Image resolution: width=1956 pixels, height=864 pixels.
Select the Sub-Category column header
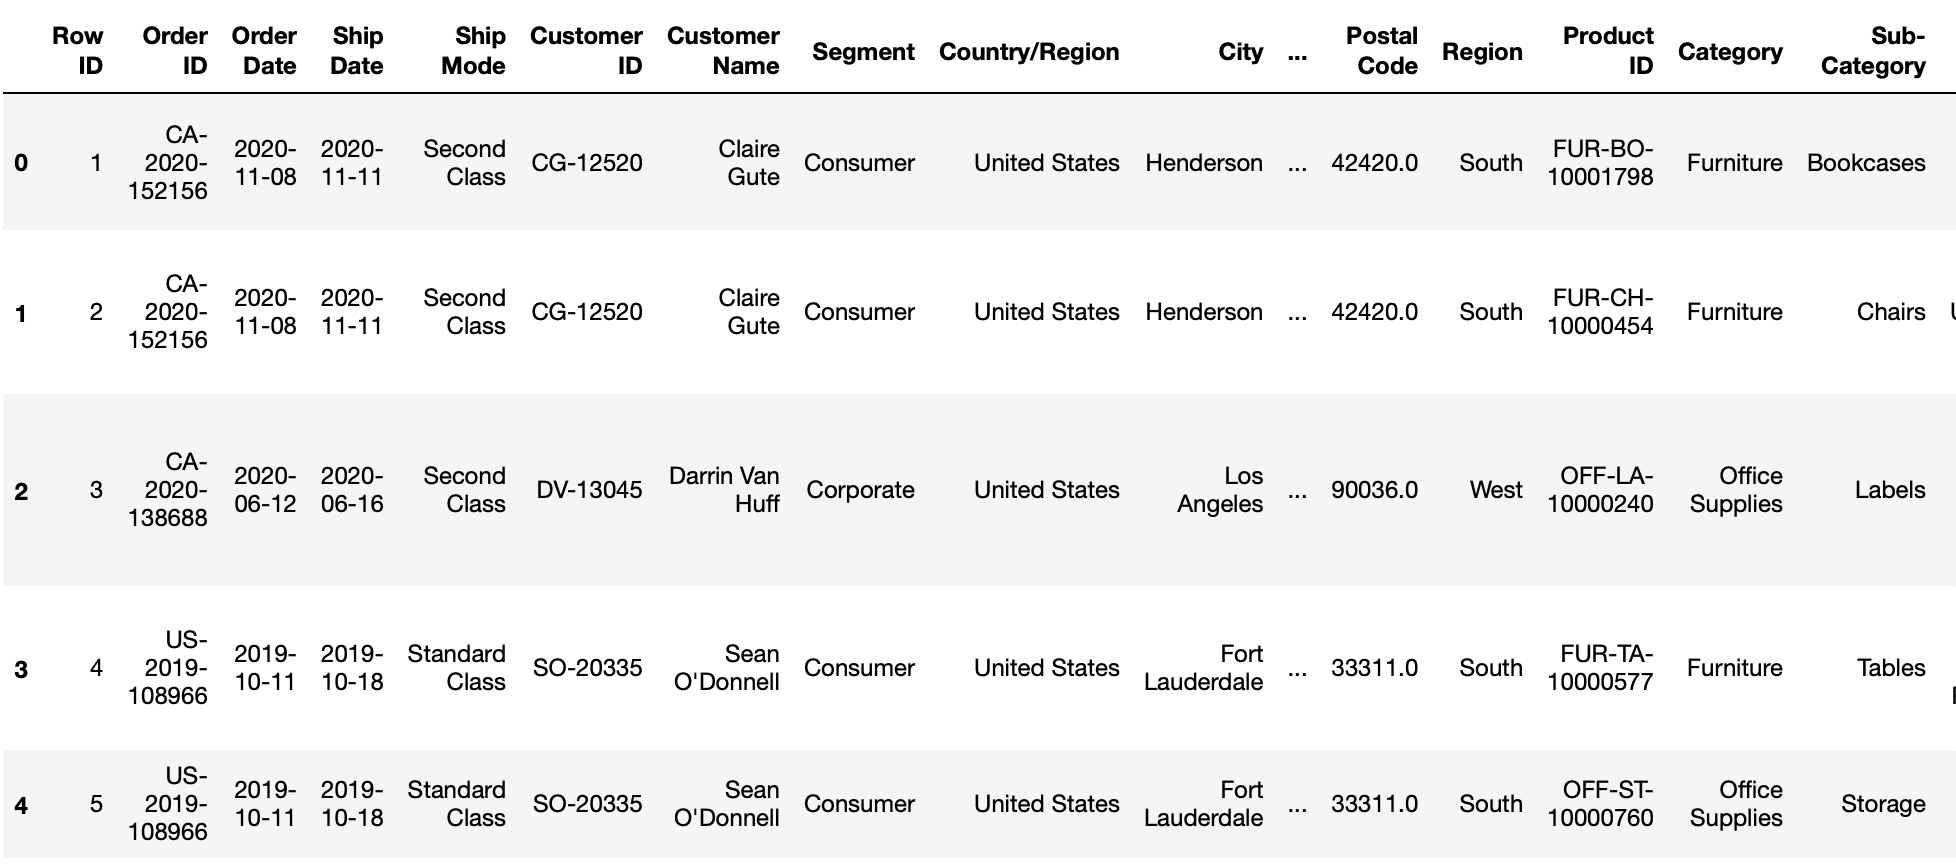tap(1873, 51)
